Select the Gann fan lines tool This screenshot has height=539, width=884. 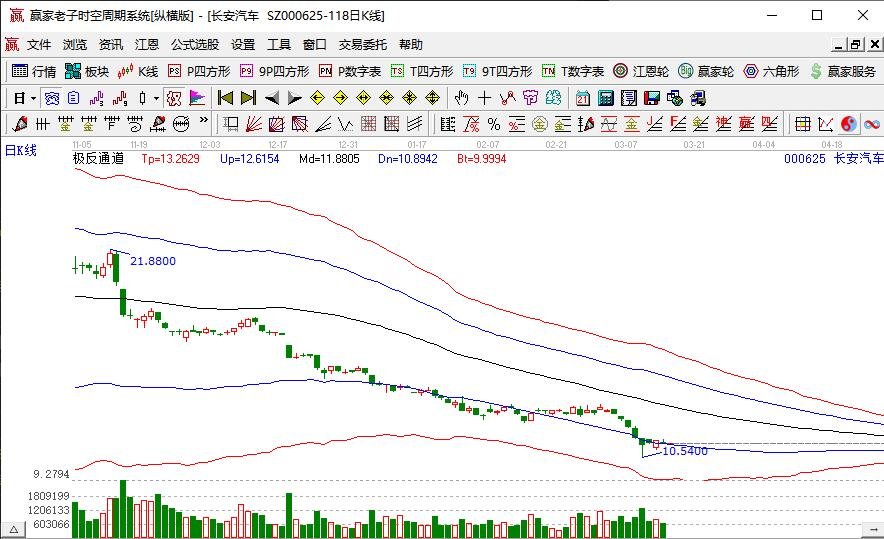[x=254, y=123]
